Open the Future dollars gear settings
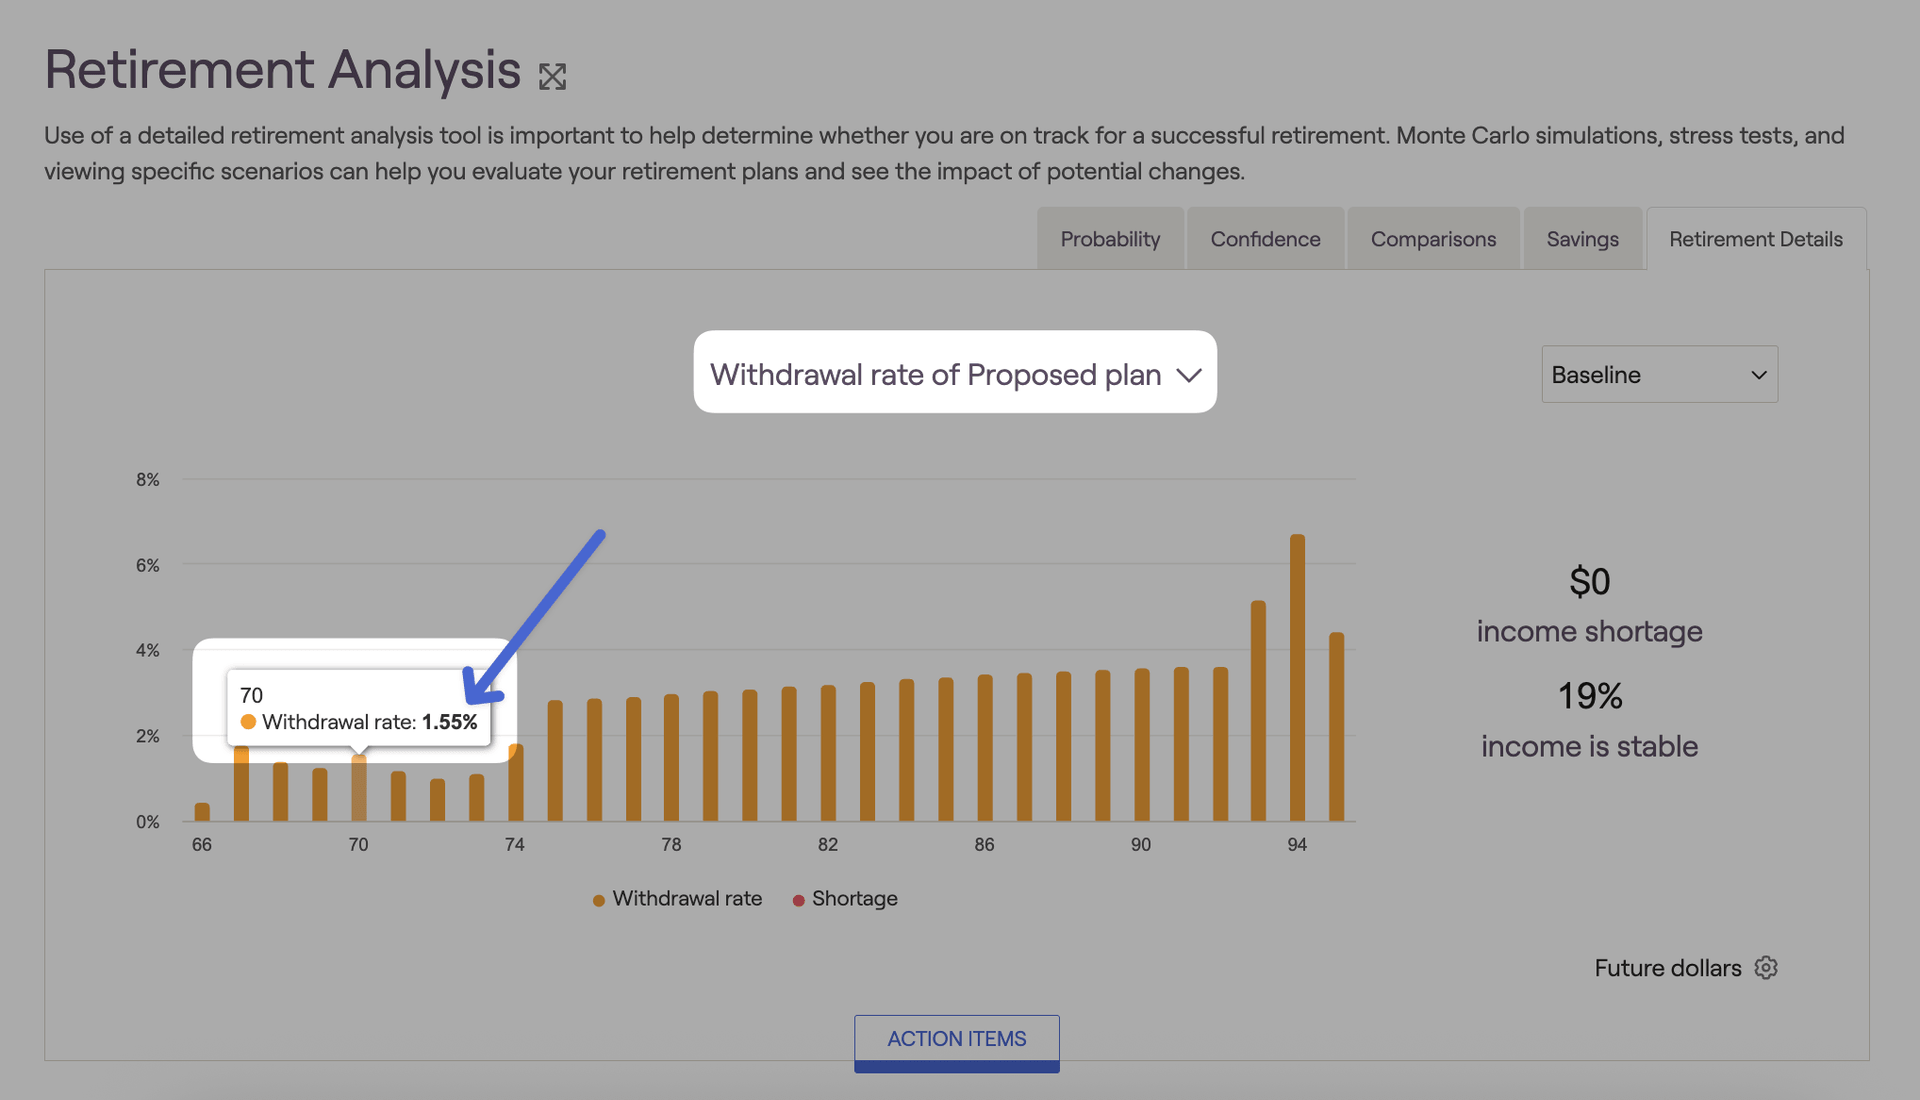 [x=1766, y=968]
